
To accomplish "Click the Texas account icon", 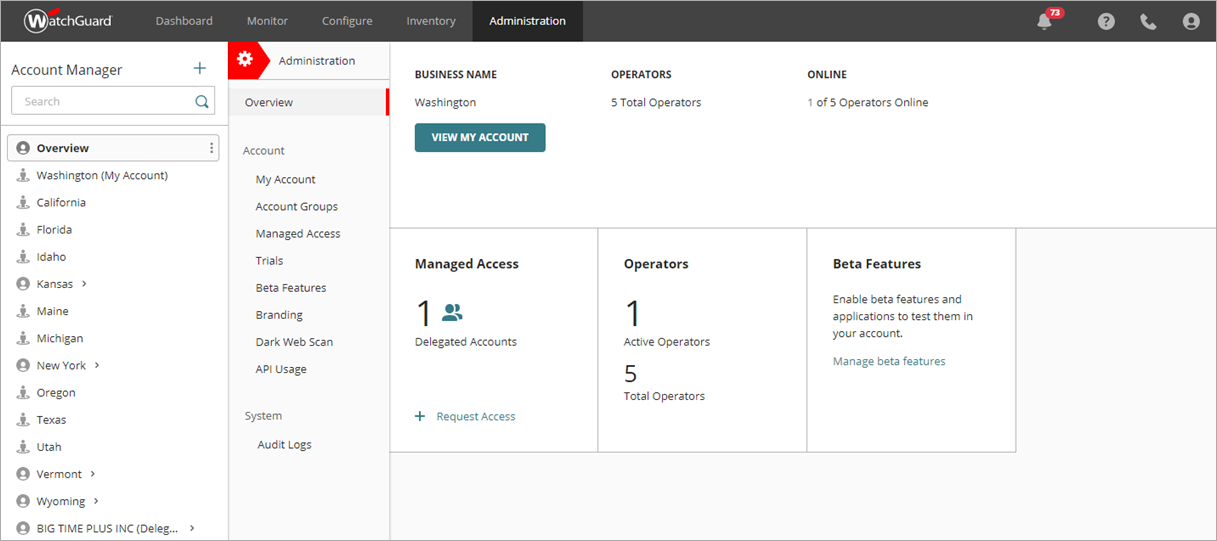I will (x=23, y=420).
